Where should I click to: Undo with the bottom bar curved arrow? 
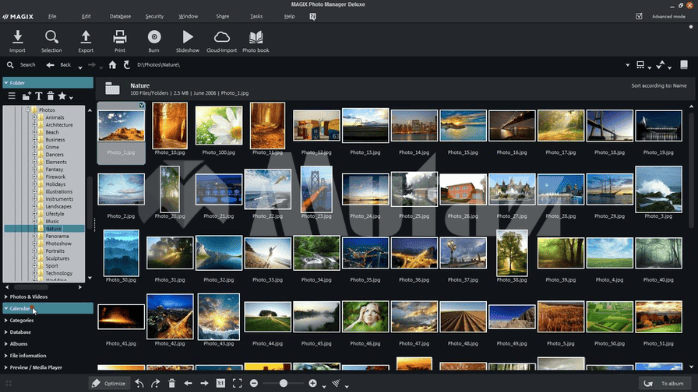[x=139, y=383]
